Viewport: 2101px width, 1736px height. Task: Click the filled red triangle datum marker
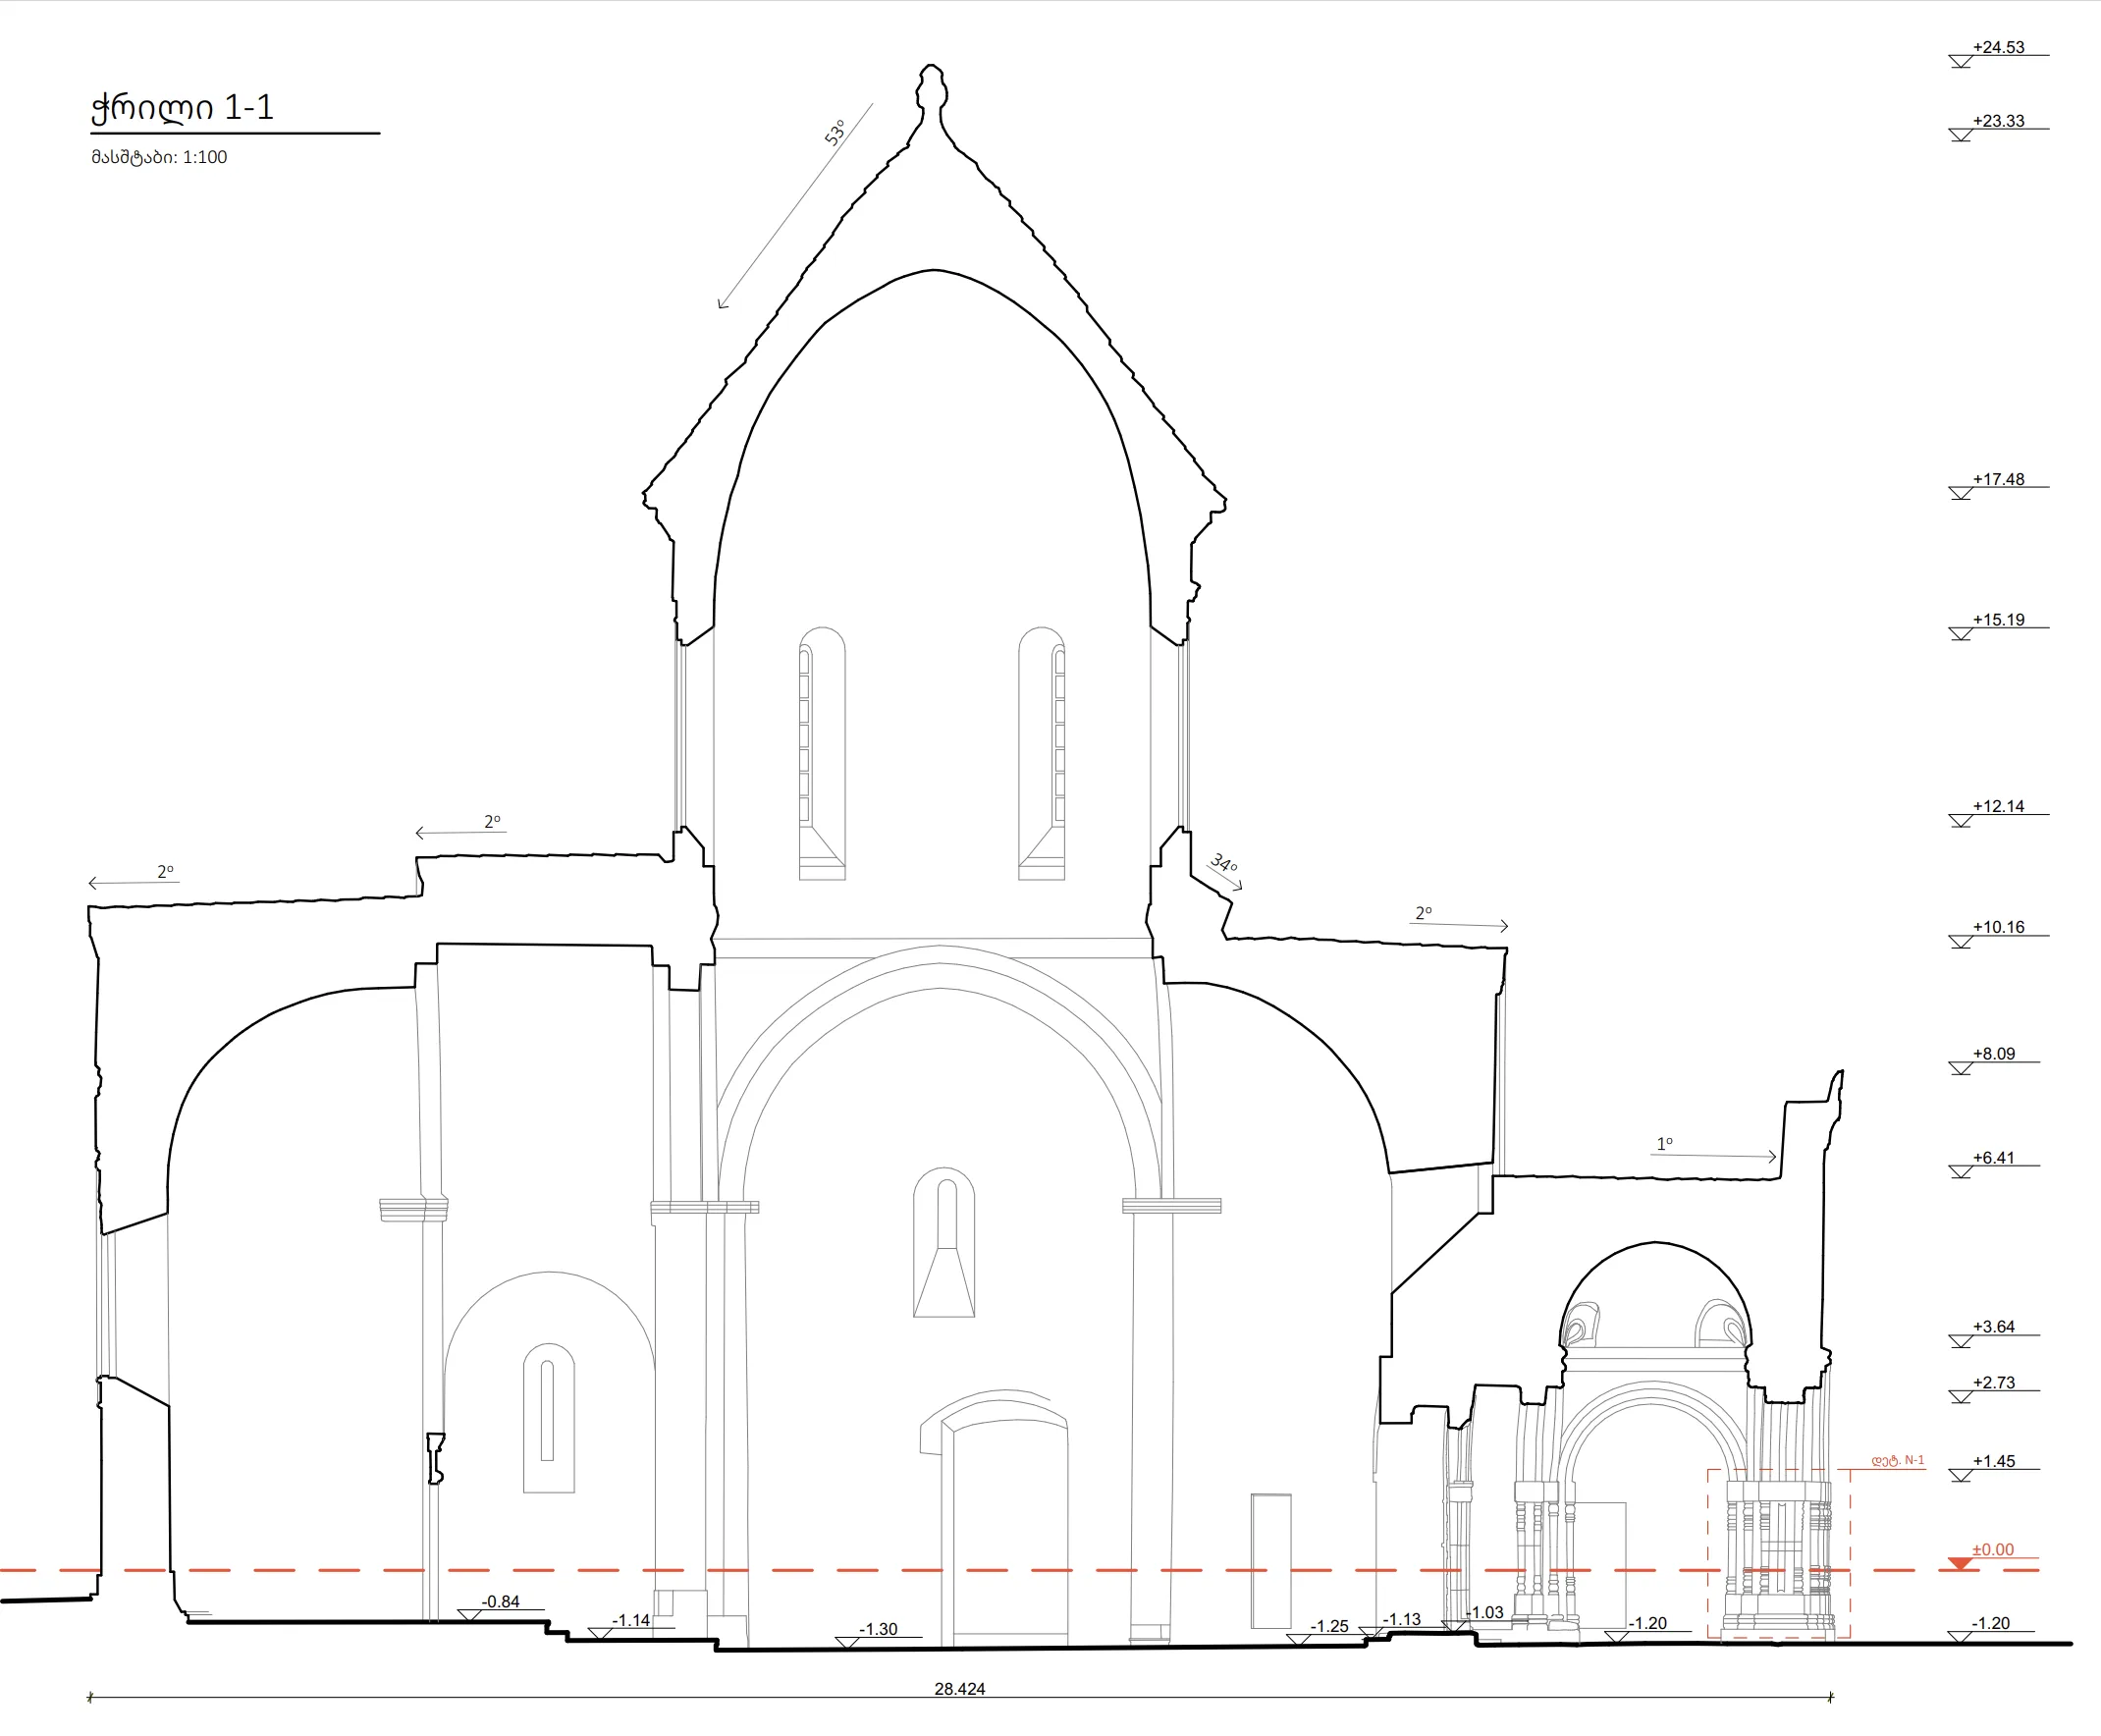1960,1563
